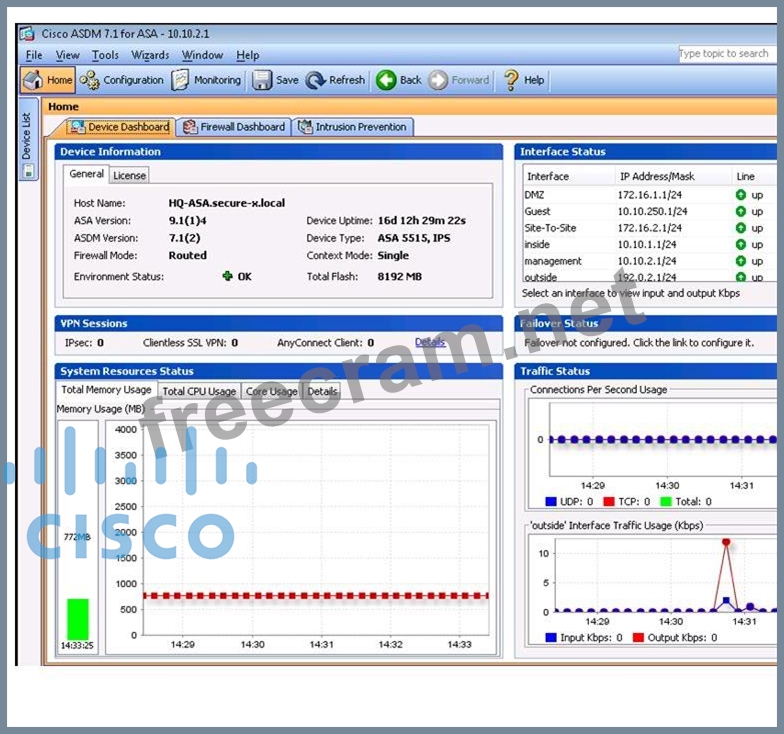This screenshot has width=784, height=734.
Task: Click the green Back arrow
Action: [x=386, y=80]
